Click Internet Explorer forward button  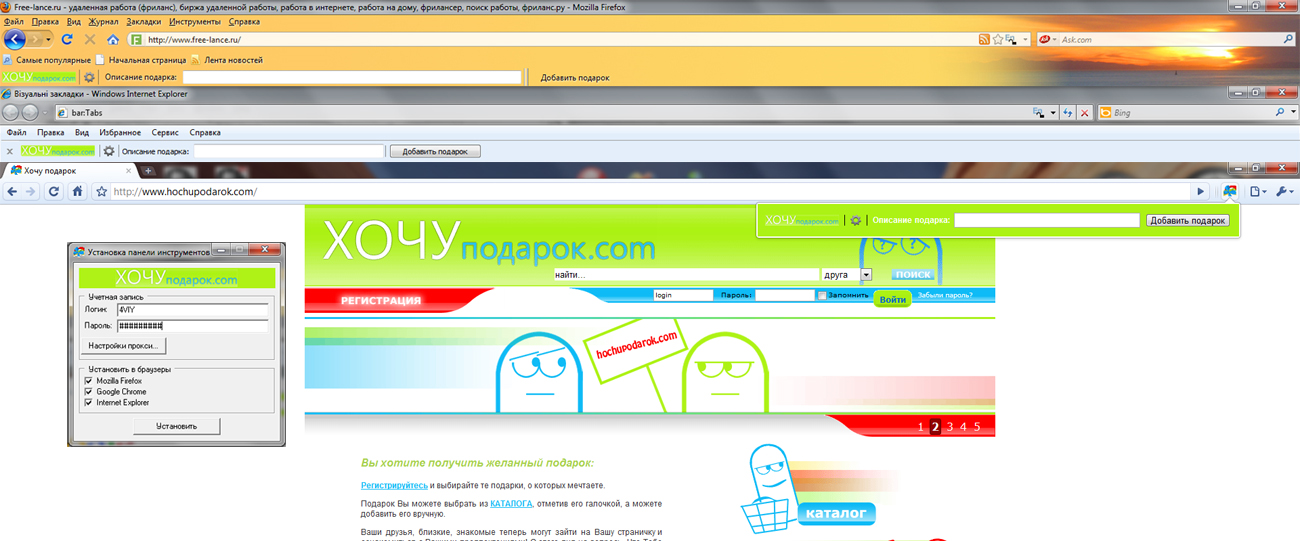[x=30, y=113]
